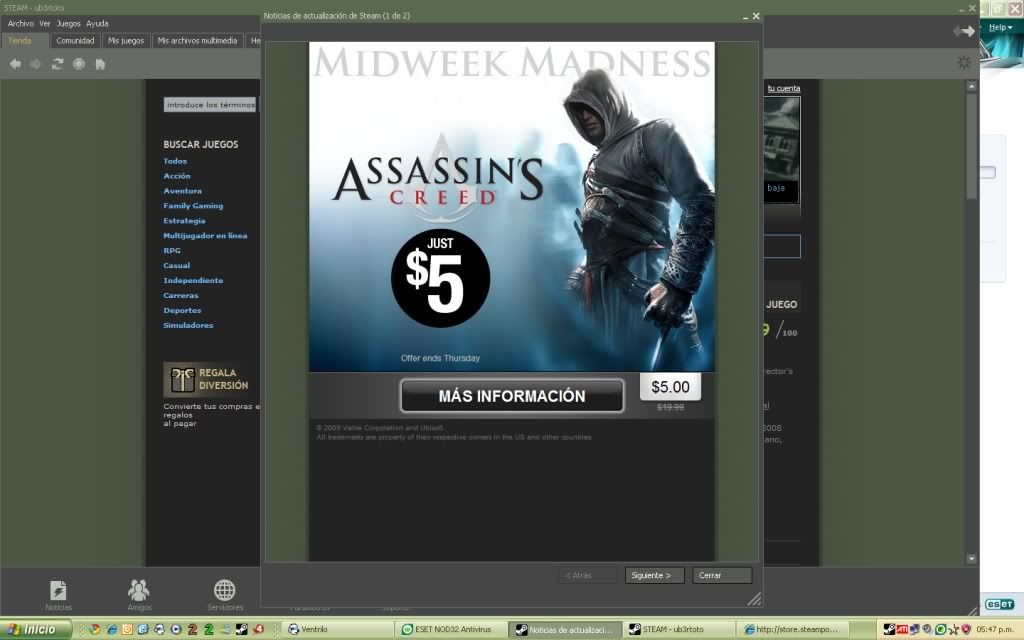Browse the Independiente category

(x=193, y=281)
